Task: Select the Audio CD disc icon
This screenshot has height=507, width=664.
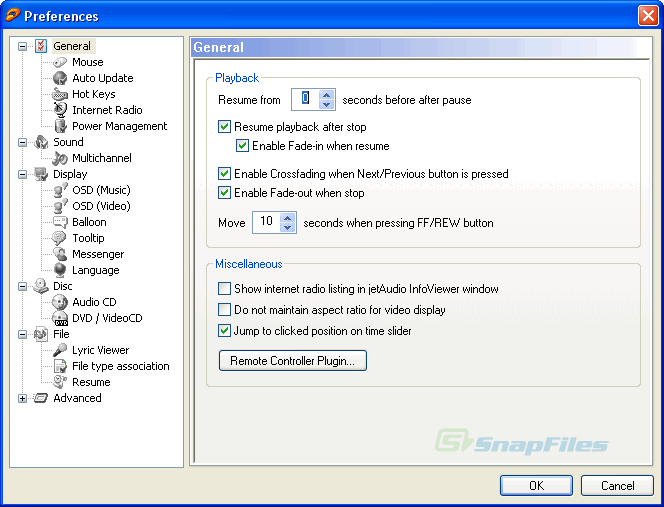Action: [60, 302]
